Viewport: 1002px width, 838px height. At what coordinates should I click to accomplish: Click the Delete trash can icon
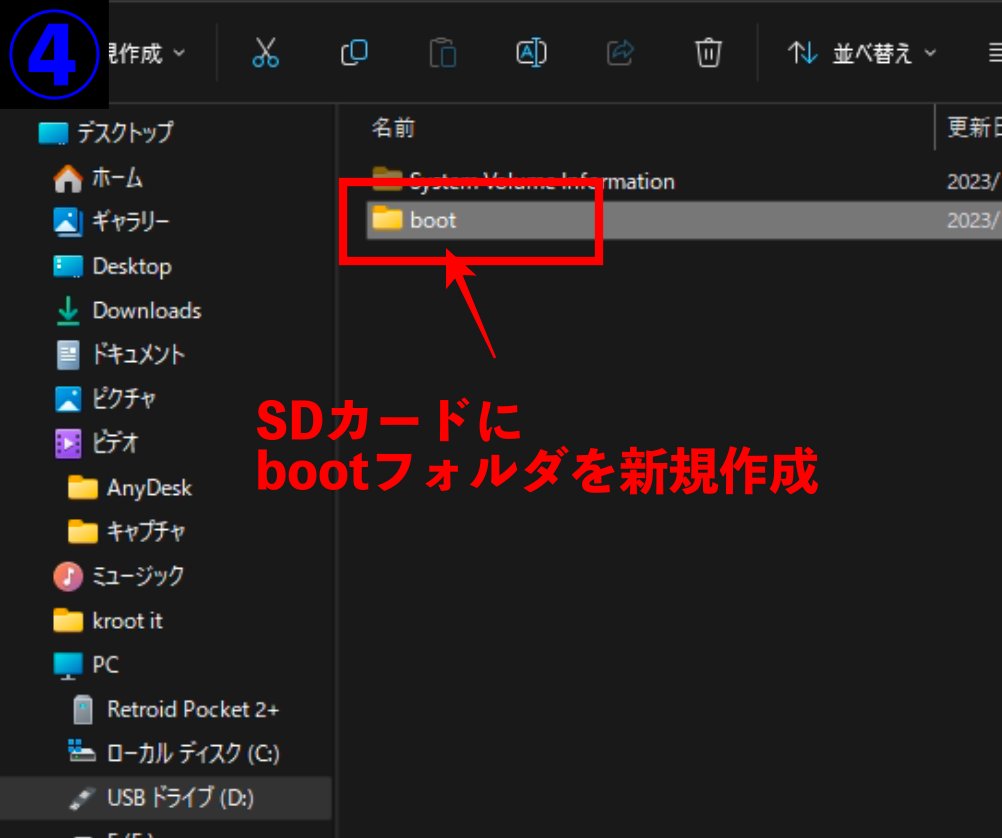[708, 52]
